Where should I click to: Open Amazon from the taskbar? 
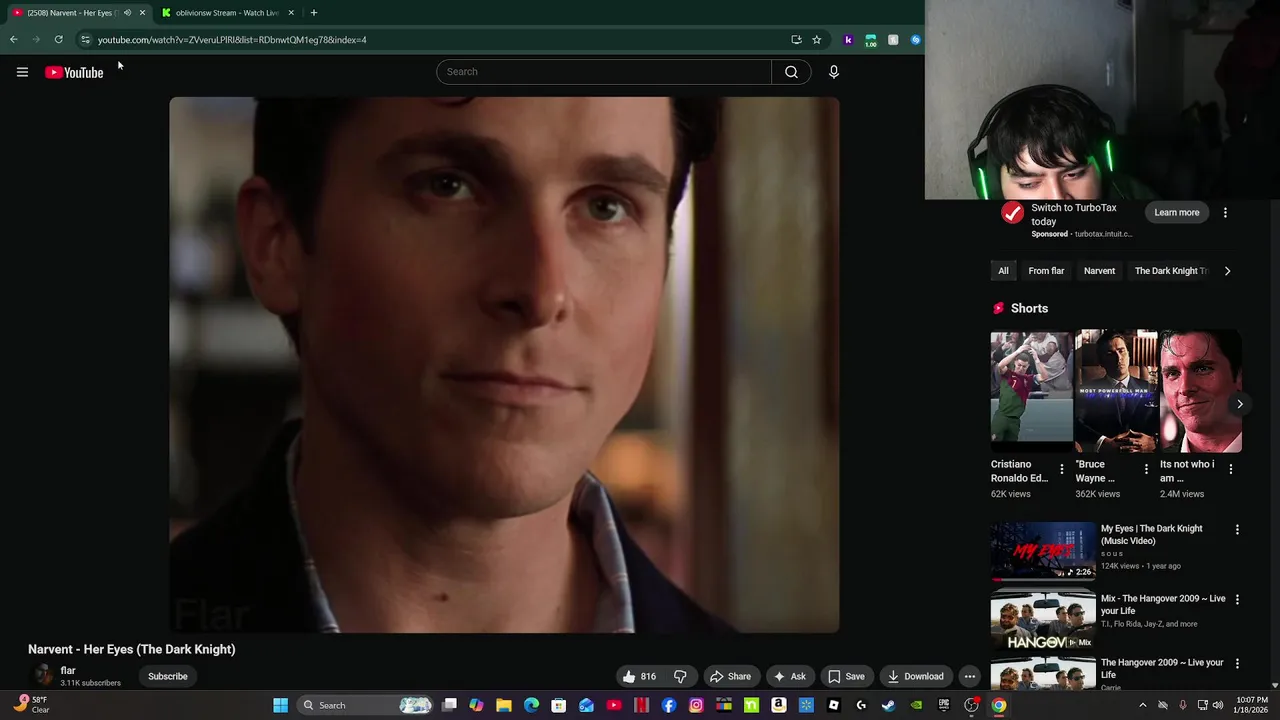(779, 705)
